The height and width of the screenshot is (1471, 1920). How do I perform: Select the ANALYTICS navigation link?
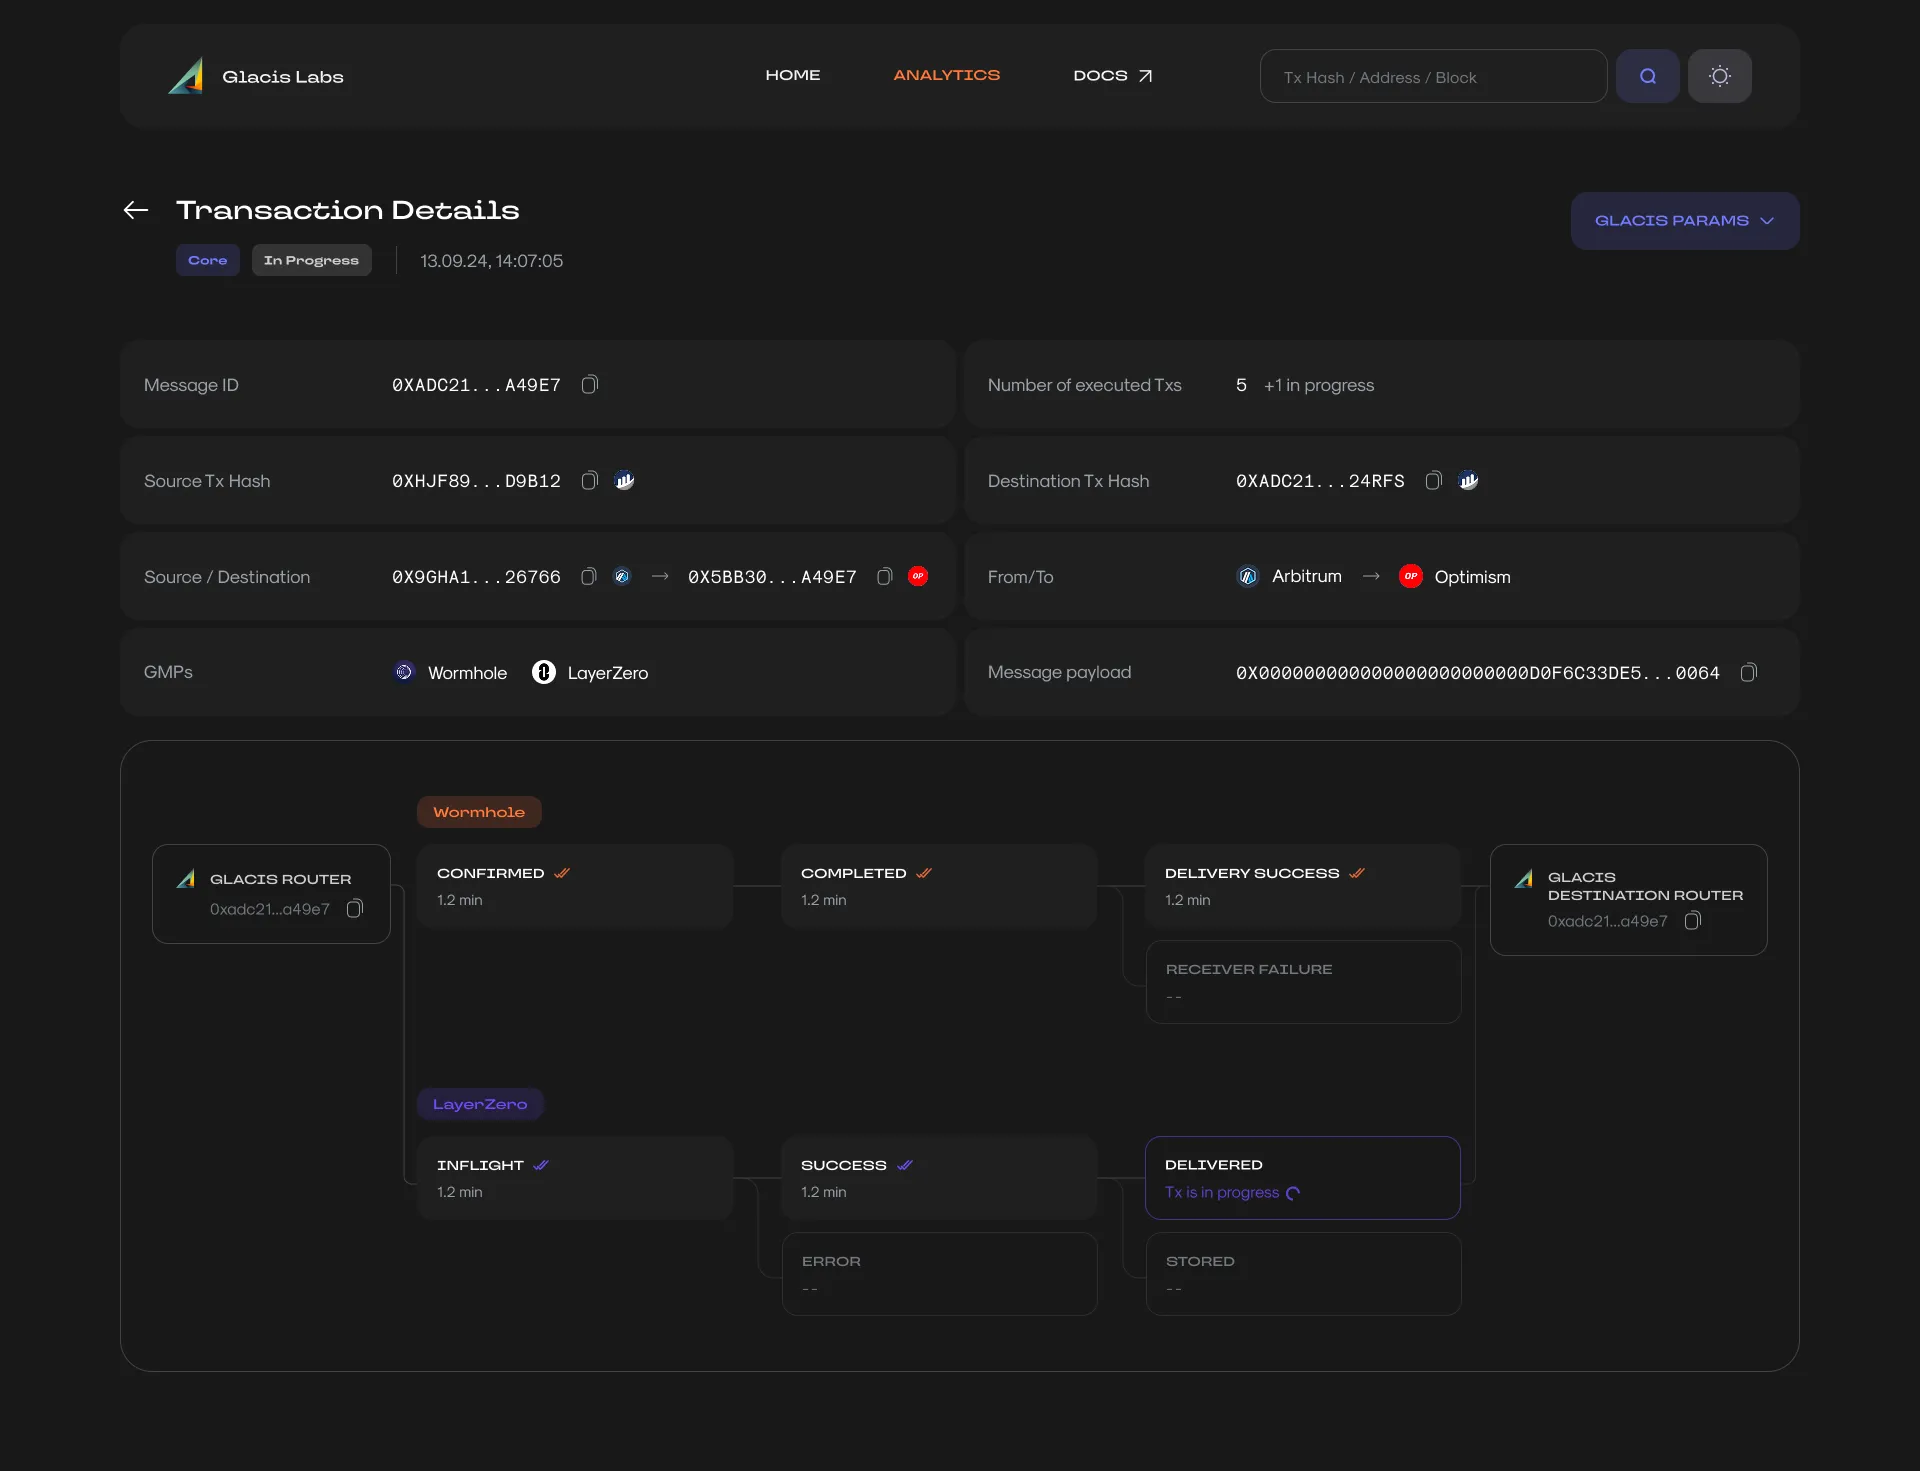pos(946,75)
